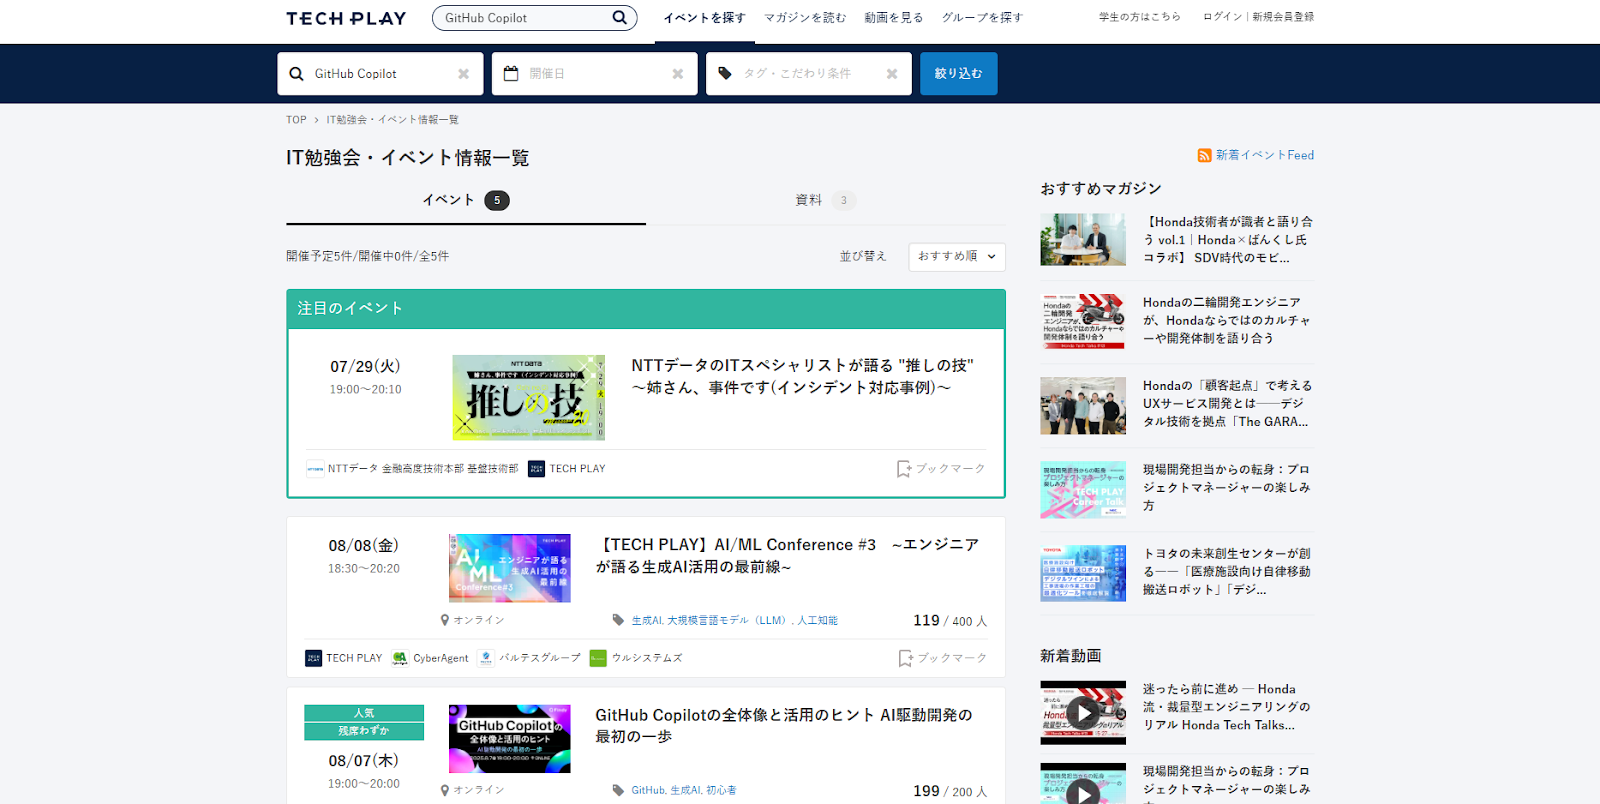
Task: Click the 推しの技 event thumbnail
Action: pos(528,397)
